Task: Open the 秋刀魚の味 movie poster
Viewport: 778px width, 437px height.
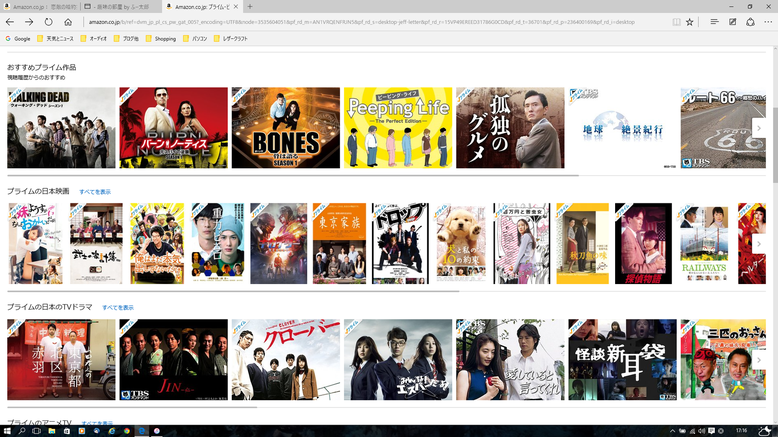Action: point(583,243)
